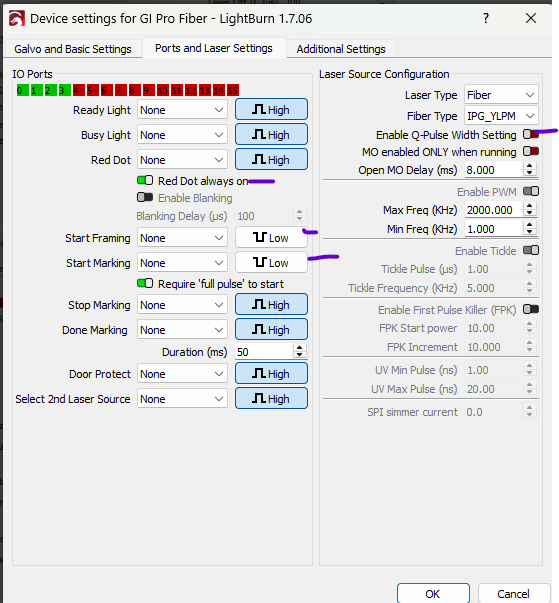Image resolution: width=559 pixels, height=603 pixels.
Task: Close the Device settings dialog
Action: click(x=531, y=18)
